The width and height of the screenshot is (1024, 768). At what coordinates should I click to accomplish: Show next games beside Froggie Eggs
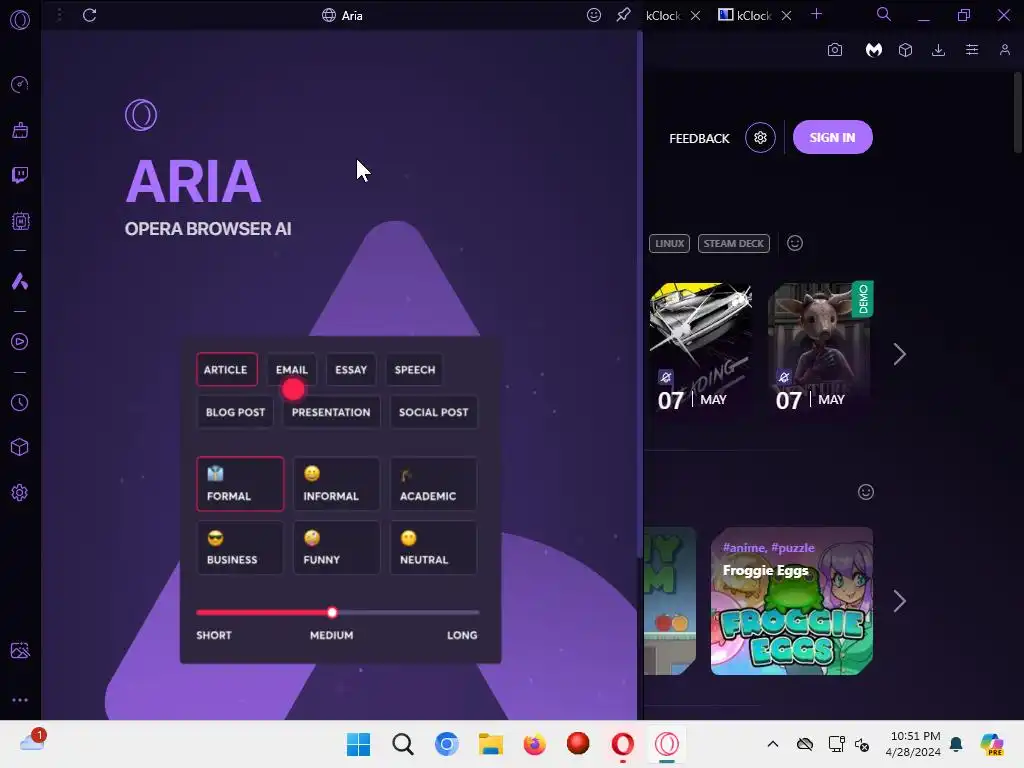[x=899, y=601]
